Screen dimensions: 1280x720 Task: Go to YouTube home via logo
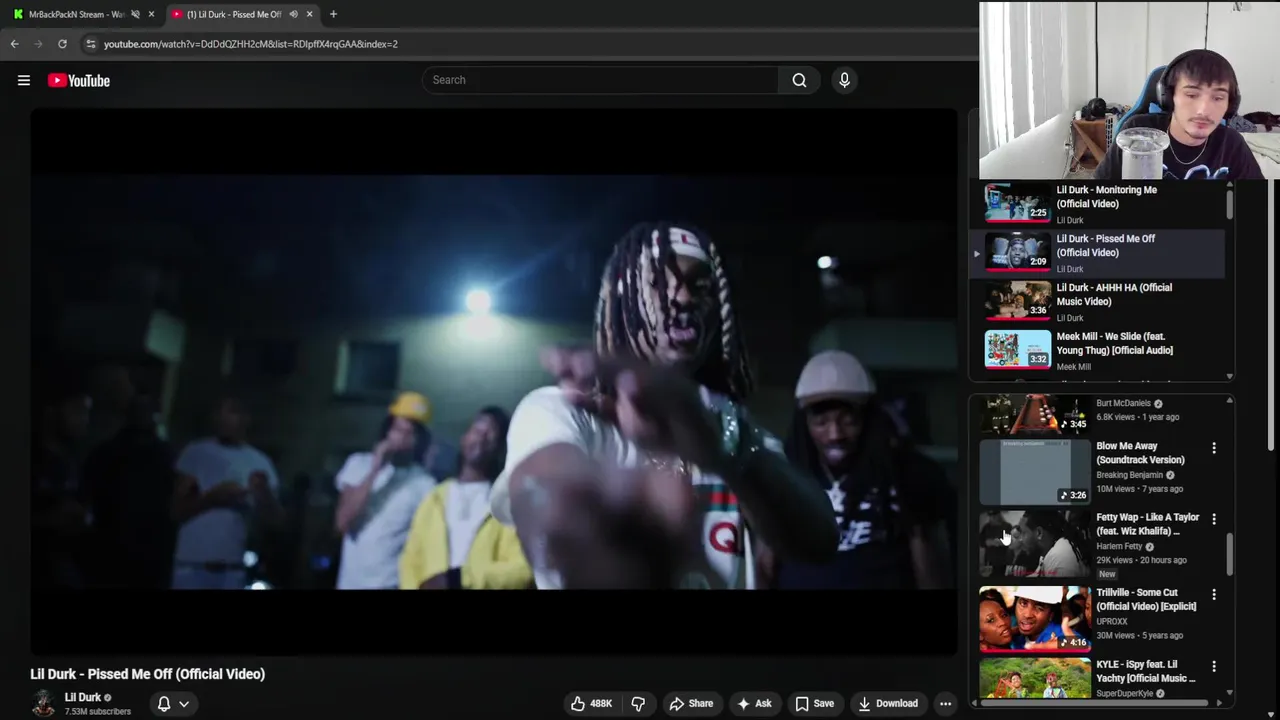(79, 80)
